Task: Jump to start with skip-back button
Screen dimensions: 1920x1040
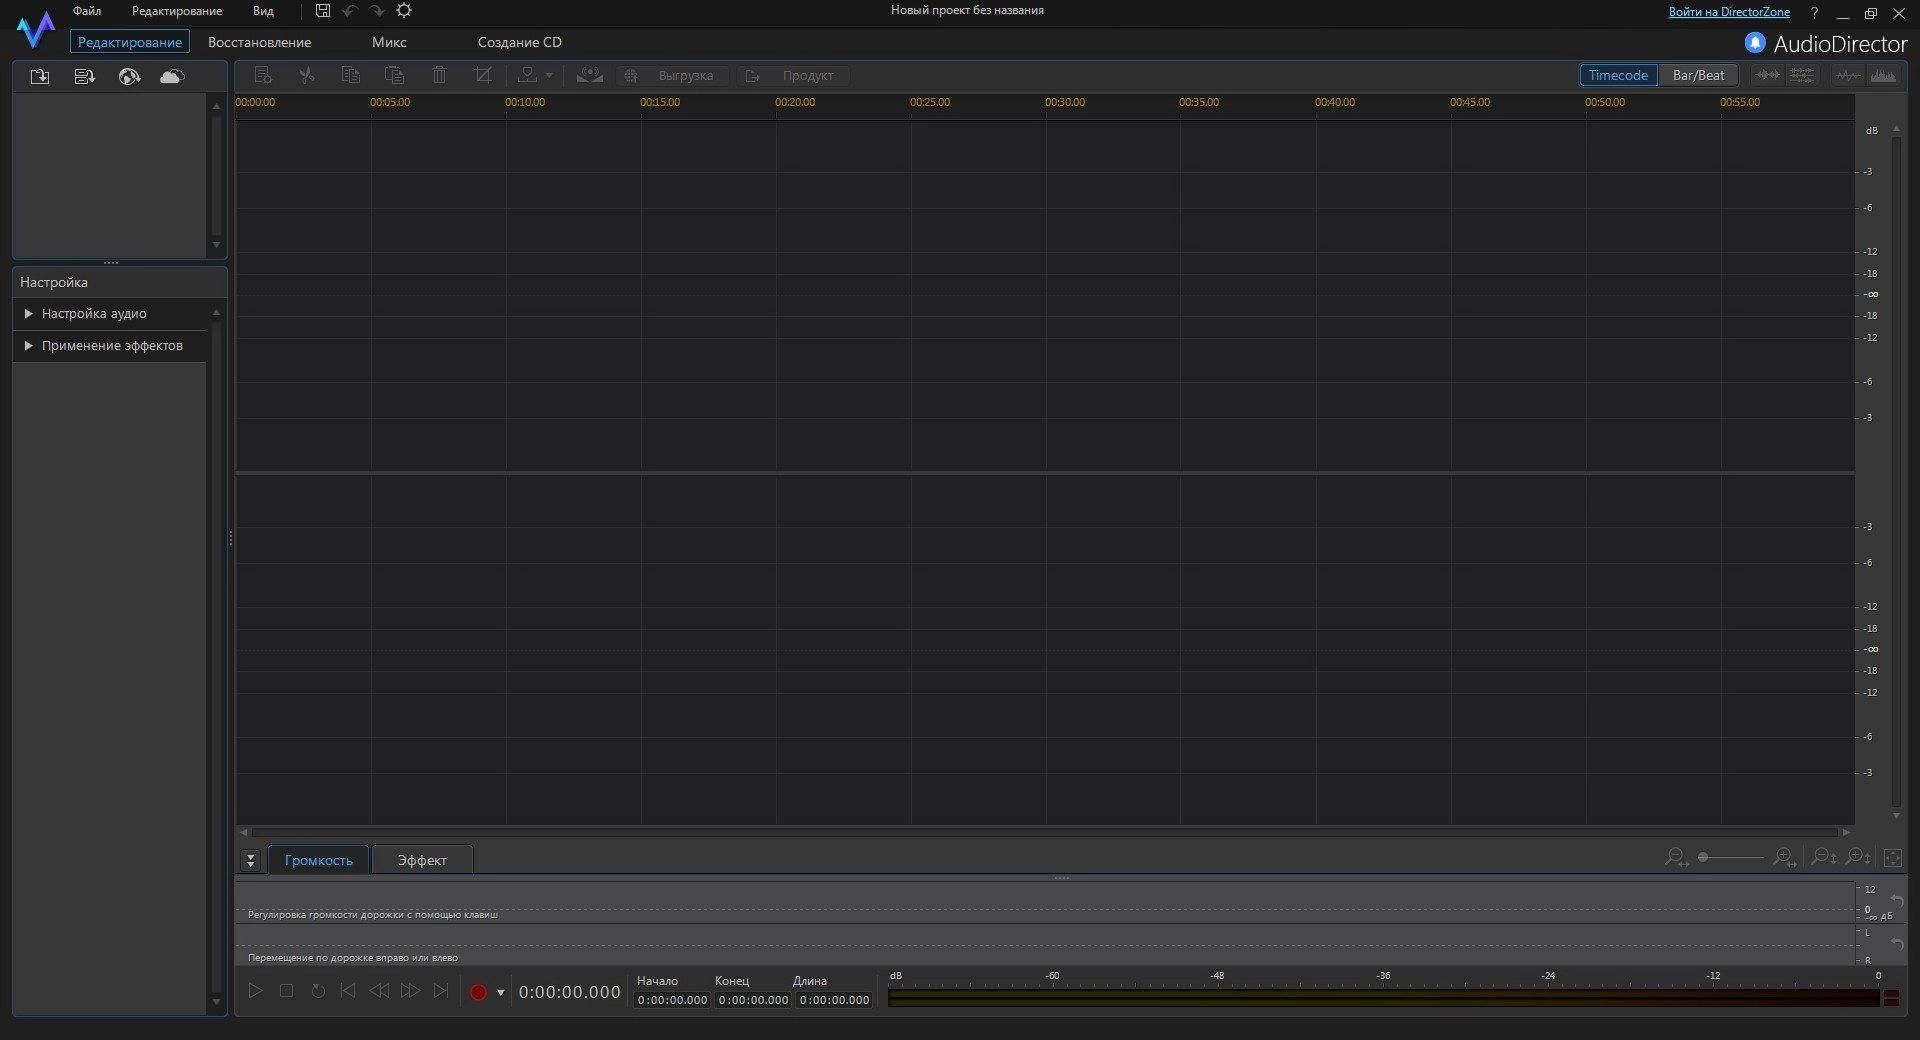Action: tap(347, 991)
